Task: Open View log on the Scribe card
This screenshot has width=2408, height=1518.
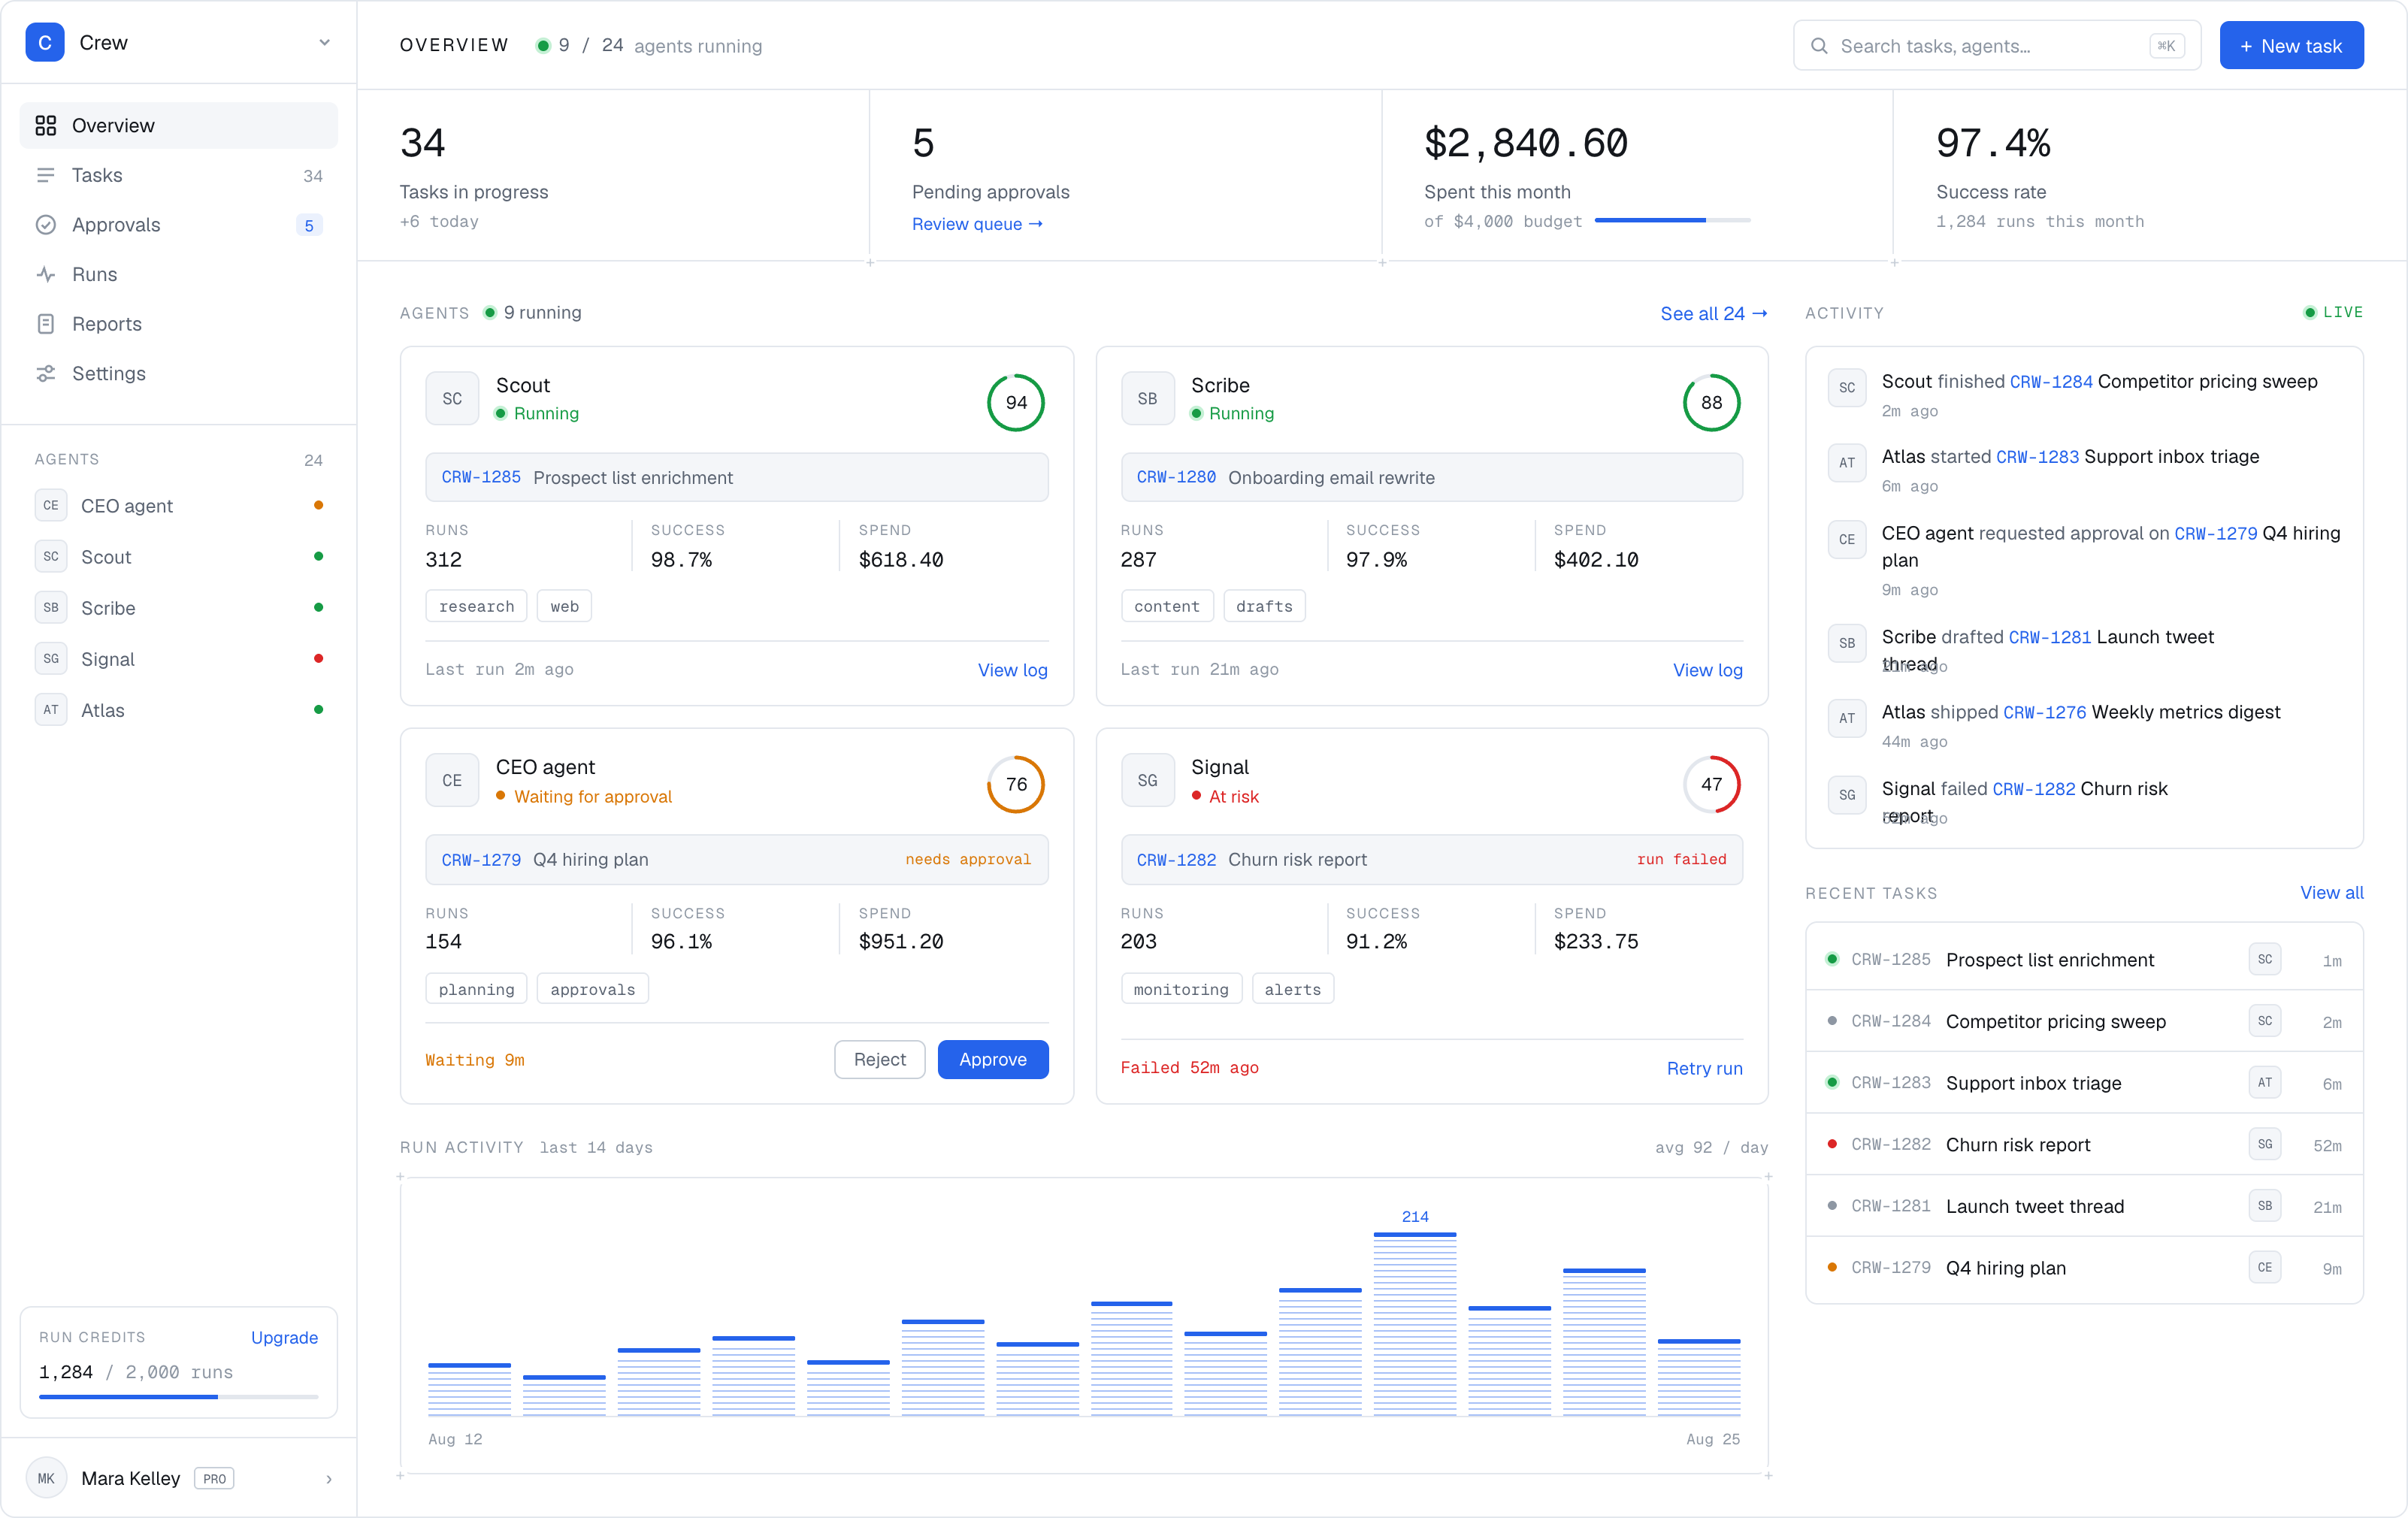Action: pyautogui.click(x=1707, y=670)
